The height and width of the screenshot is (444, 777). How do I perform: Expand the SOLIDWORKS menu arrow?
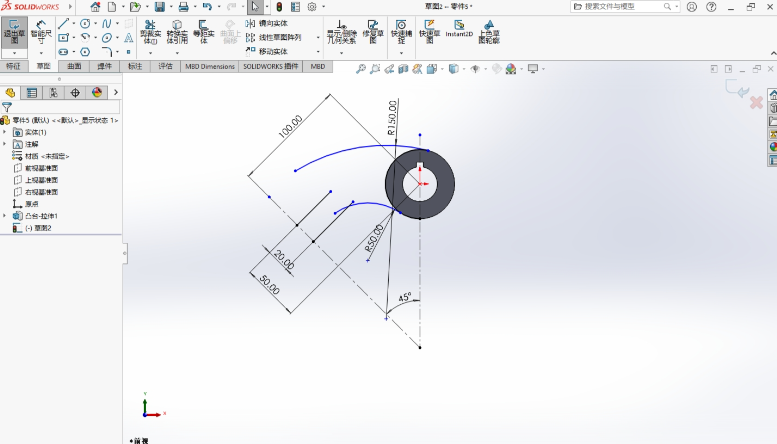point(70,7)
